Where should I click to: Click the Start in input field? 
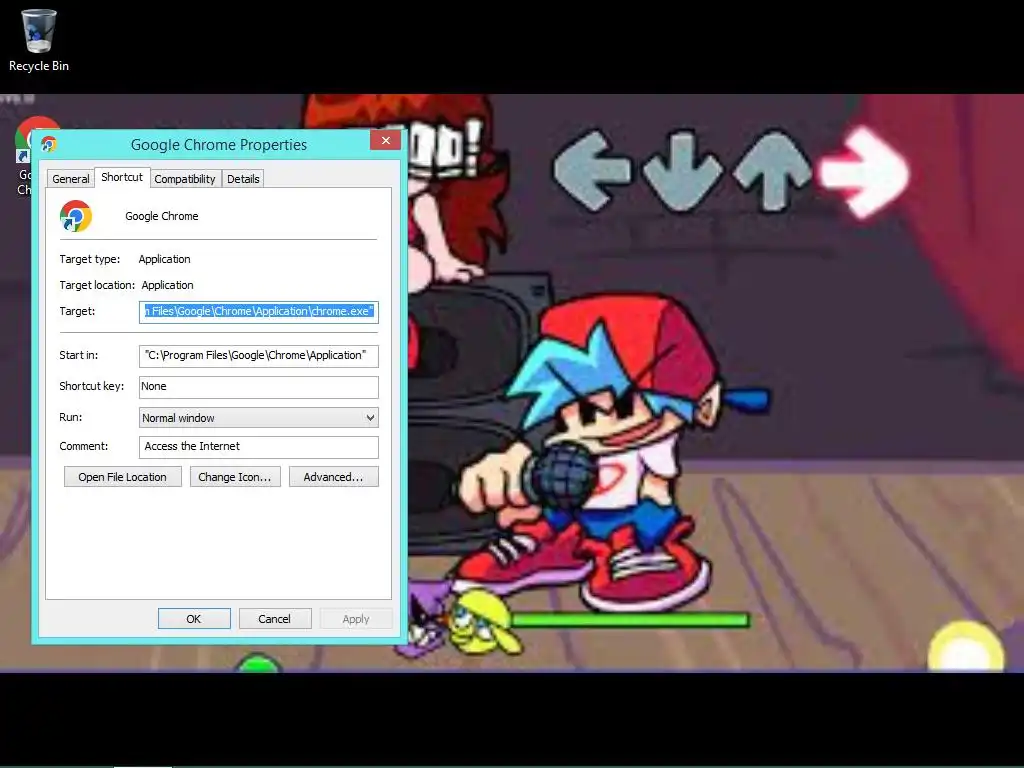tap(259, 355)
